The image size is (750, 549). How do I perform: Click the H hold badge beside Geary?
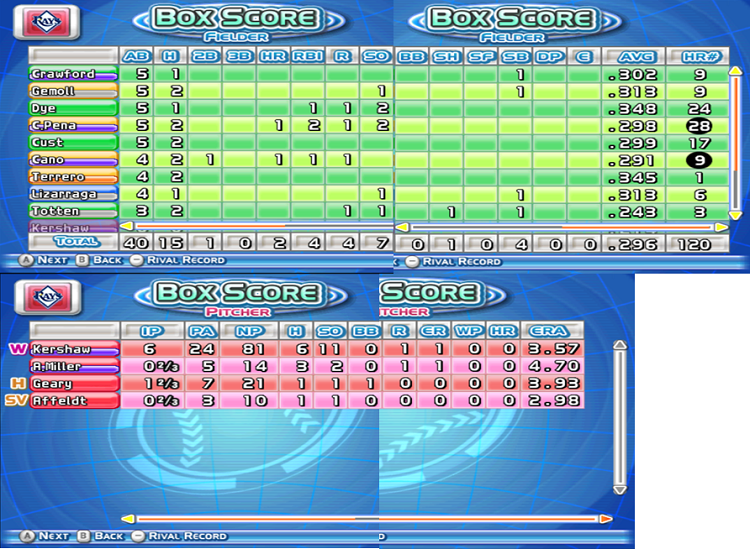click(18, 383)
